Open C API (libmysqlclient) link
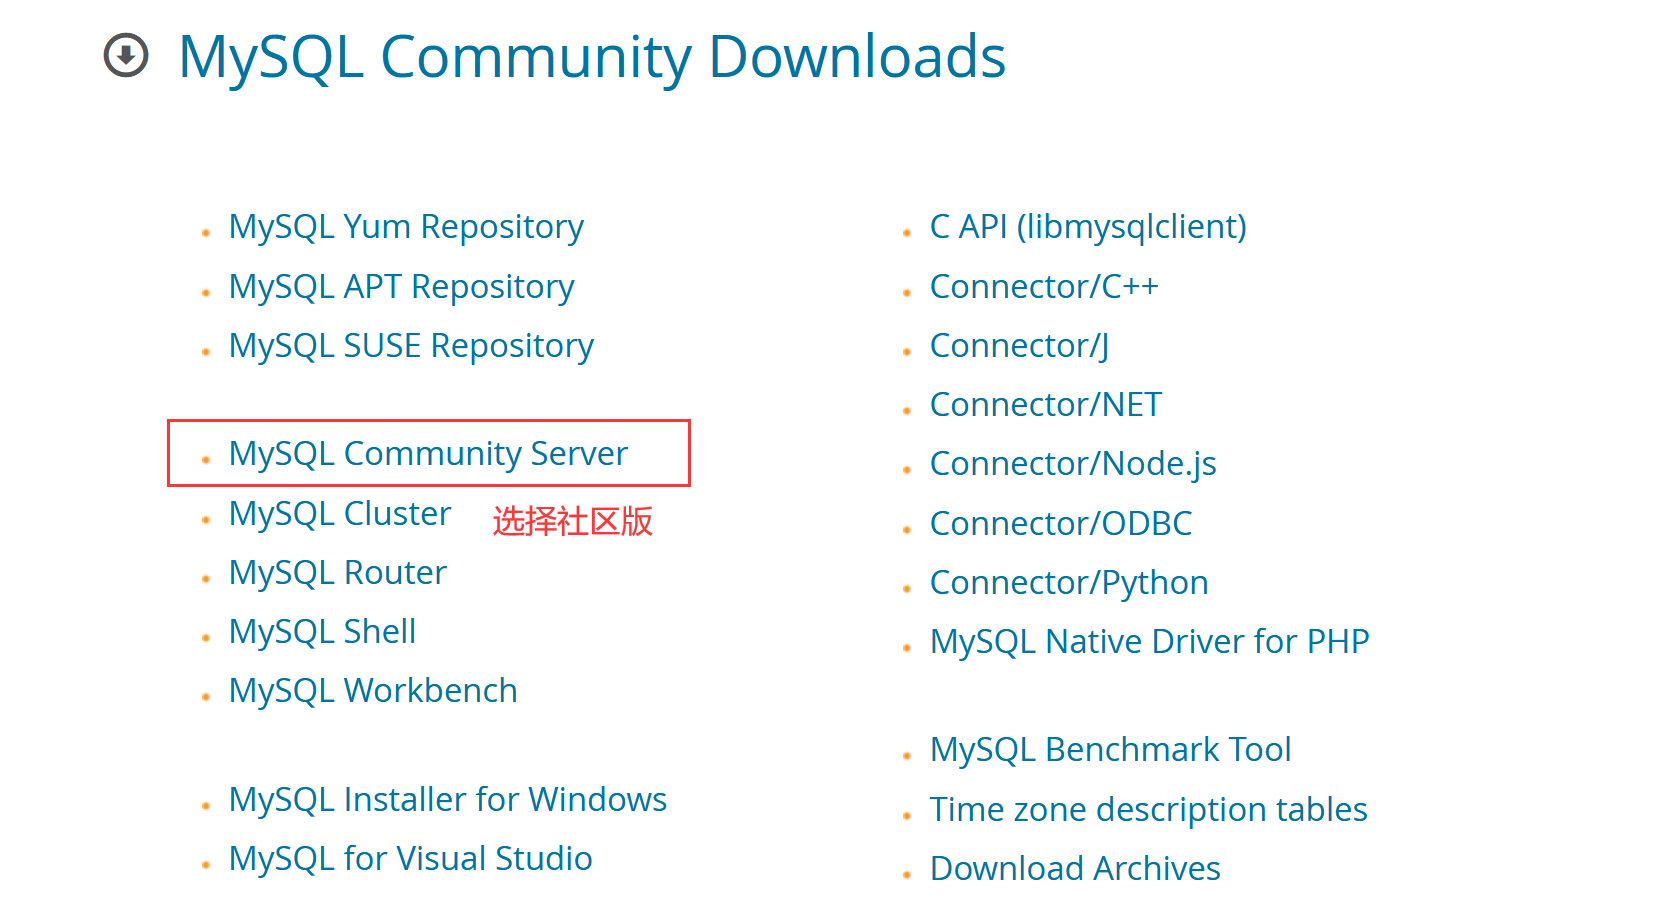The width and height of the screenshot is (1668, 898). [1088, 227]
